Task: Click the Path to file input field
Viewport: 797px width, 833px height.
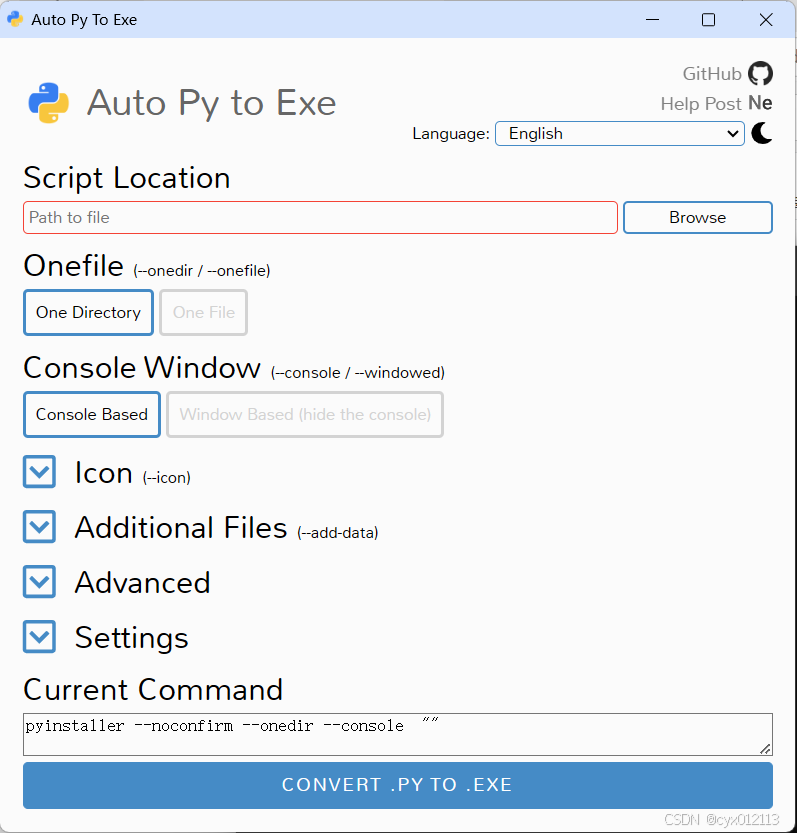Action: tap(320, 217)
